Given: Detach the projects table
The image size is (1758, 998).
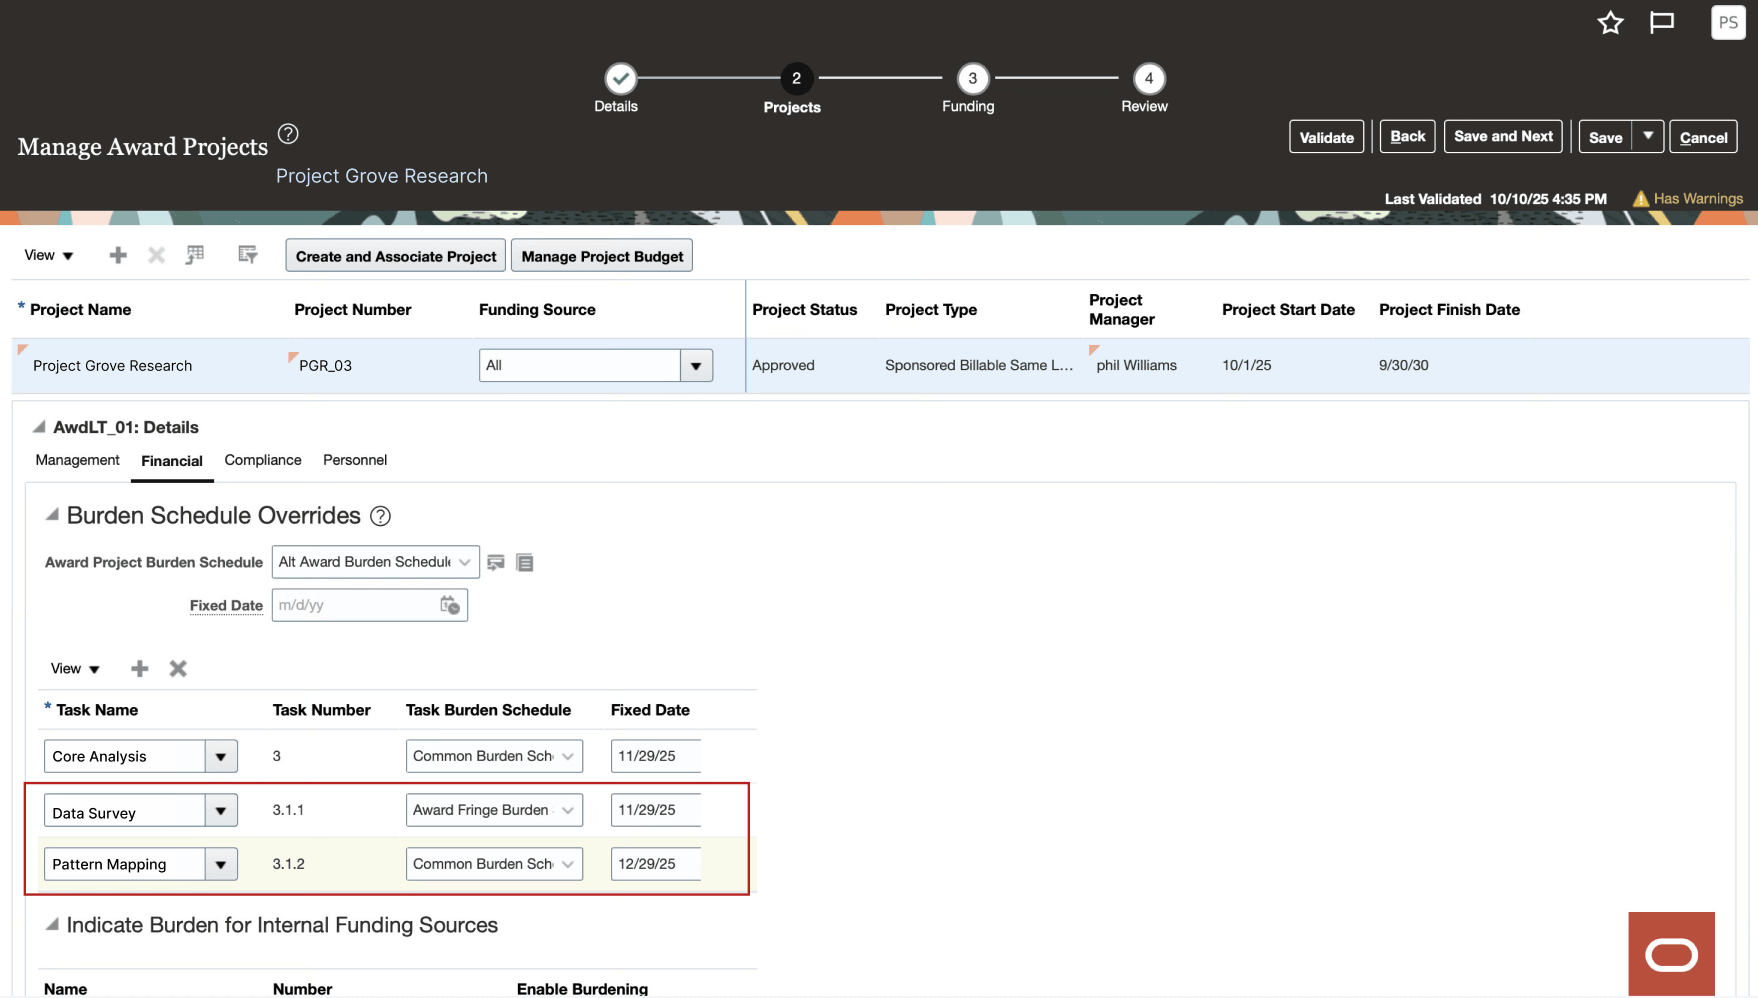Looking at the screenshot, I should click(195, 255).
